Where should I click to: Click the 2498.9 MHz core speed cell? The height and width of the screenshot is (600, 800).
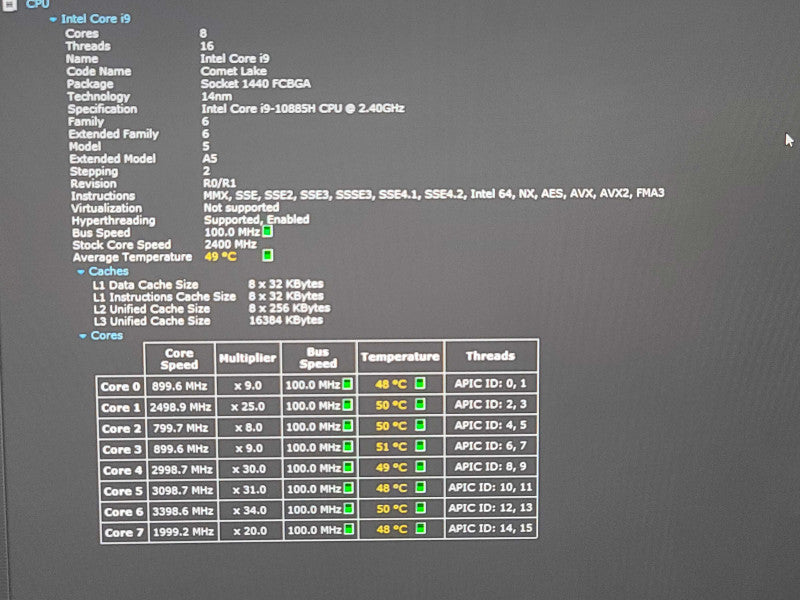pyautogui.click(x=180, y=407)
